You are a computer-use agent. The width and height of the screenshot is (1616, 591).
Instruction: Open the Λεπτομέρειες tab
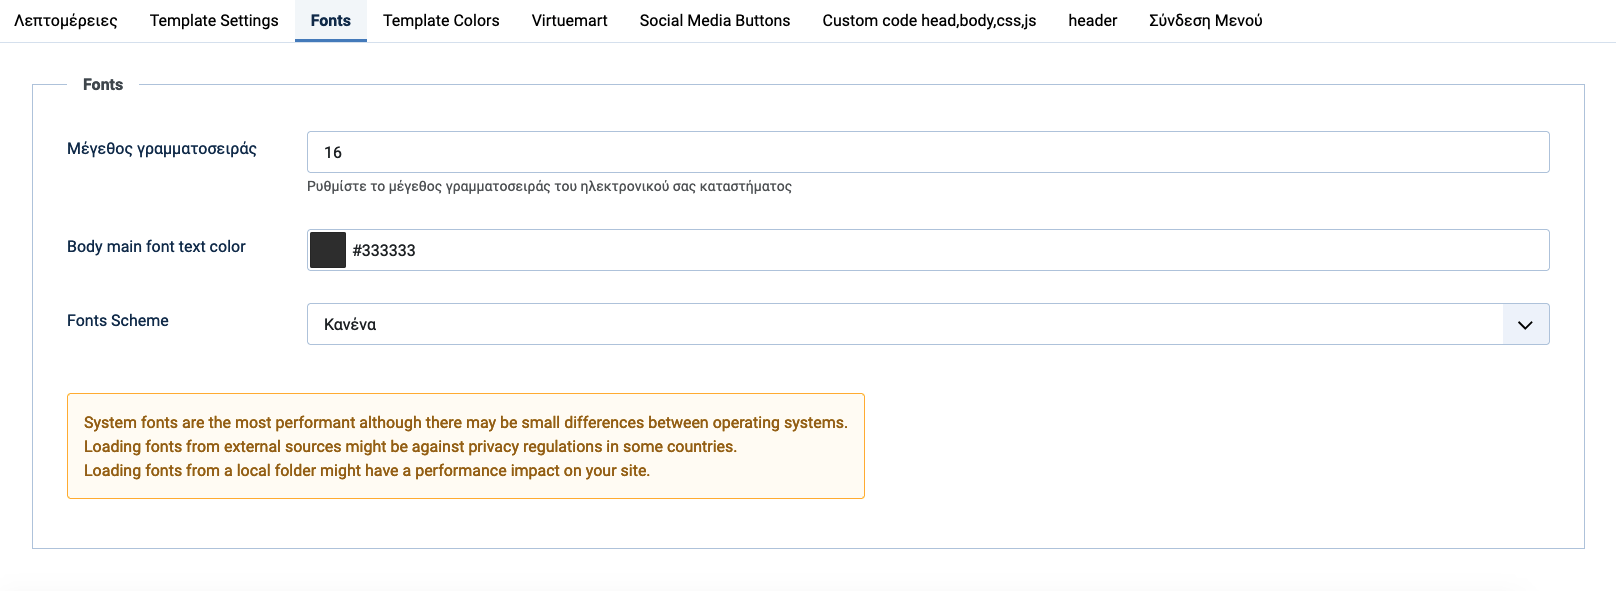66,20
